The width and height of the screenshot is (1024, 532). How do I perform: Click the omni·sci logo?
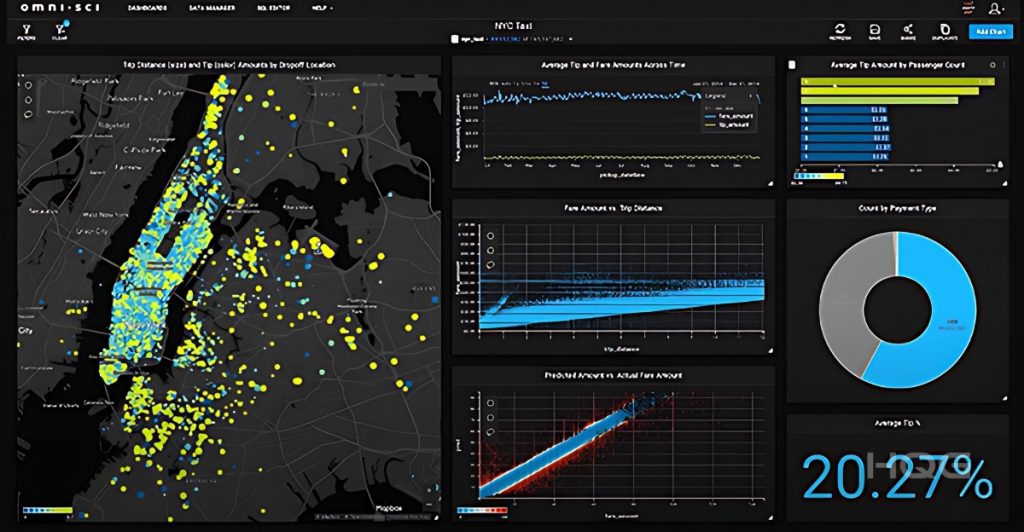pyautogui.click(x=51, y=8)
